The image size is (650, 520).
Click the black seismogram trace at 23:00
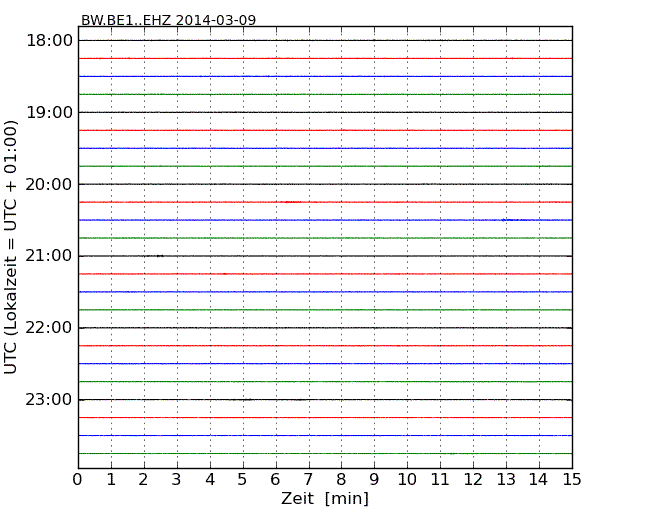325,400
